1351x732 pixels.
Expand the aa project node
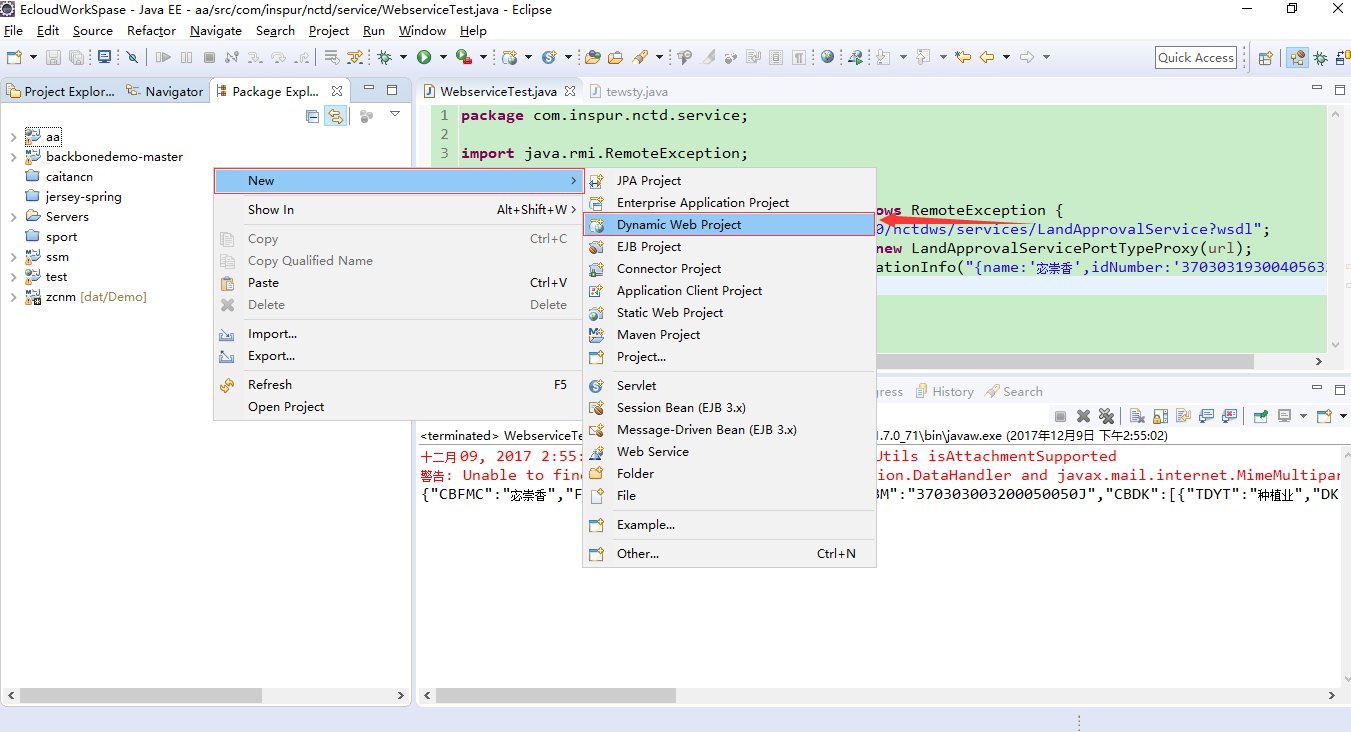(13, 136)
